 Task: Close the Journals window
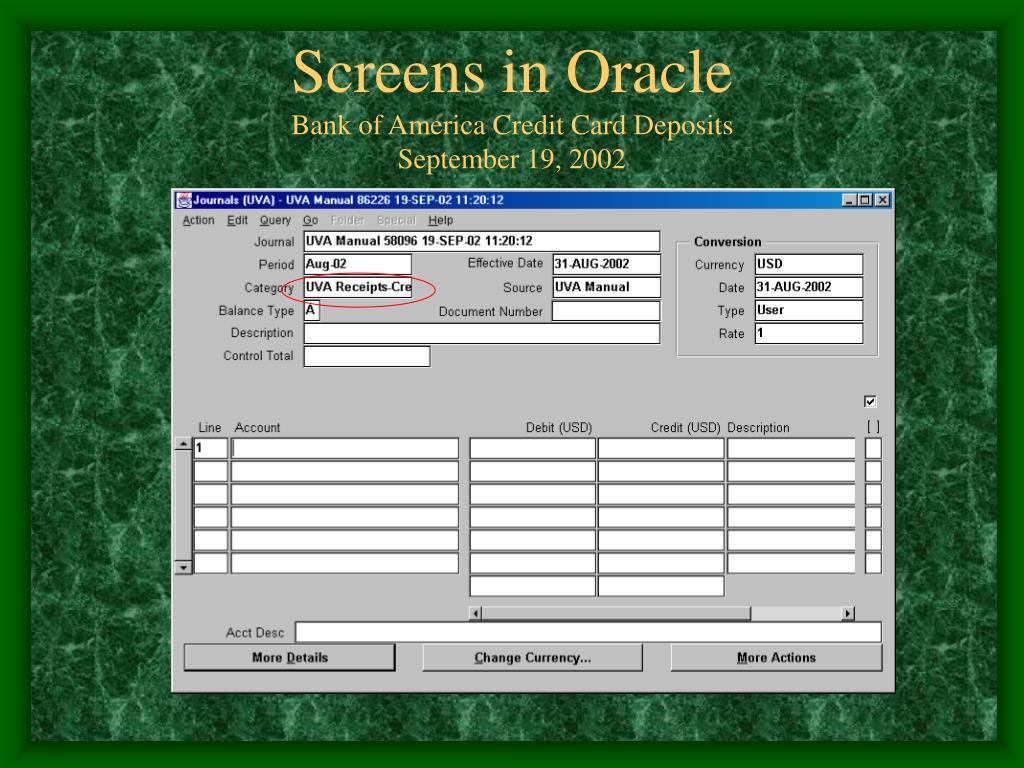coord(882,200)
